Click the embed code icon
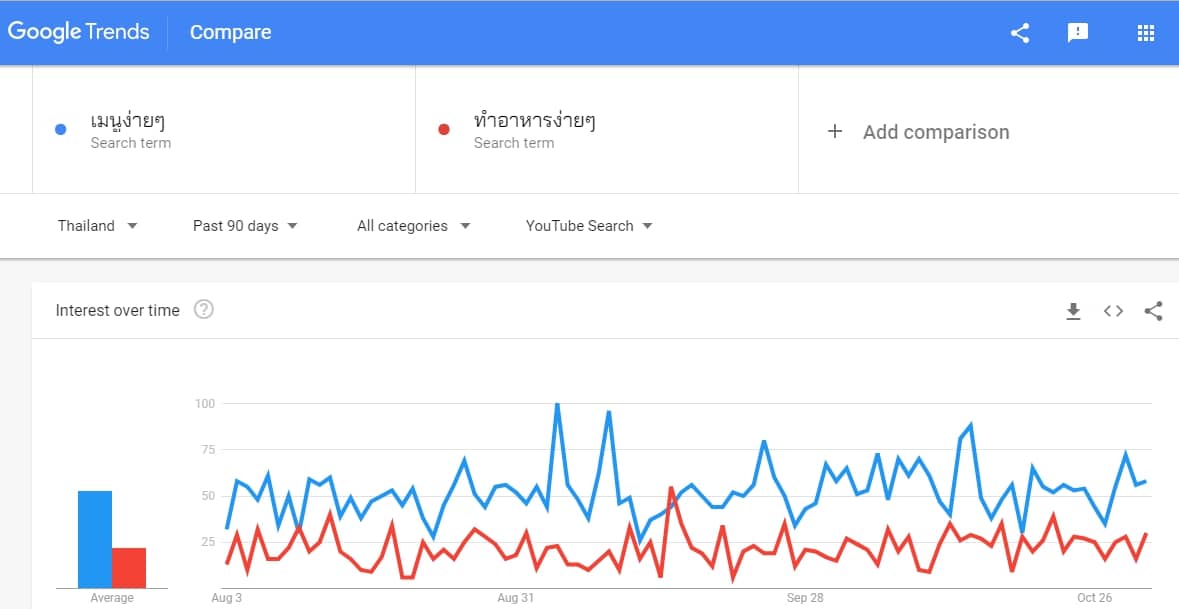 coord(1113,311)
